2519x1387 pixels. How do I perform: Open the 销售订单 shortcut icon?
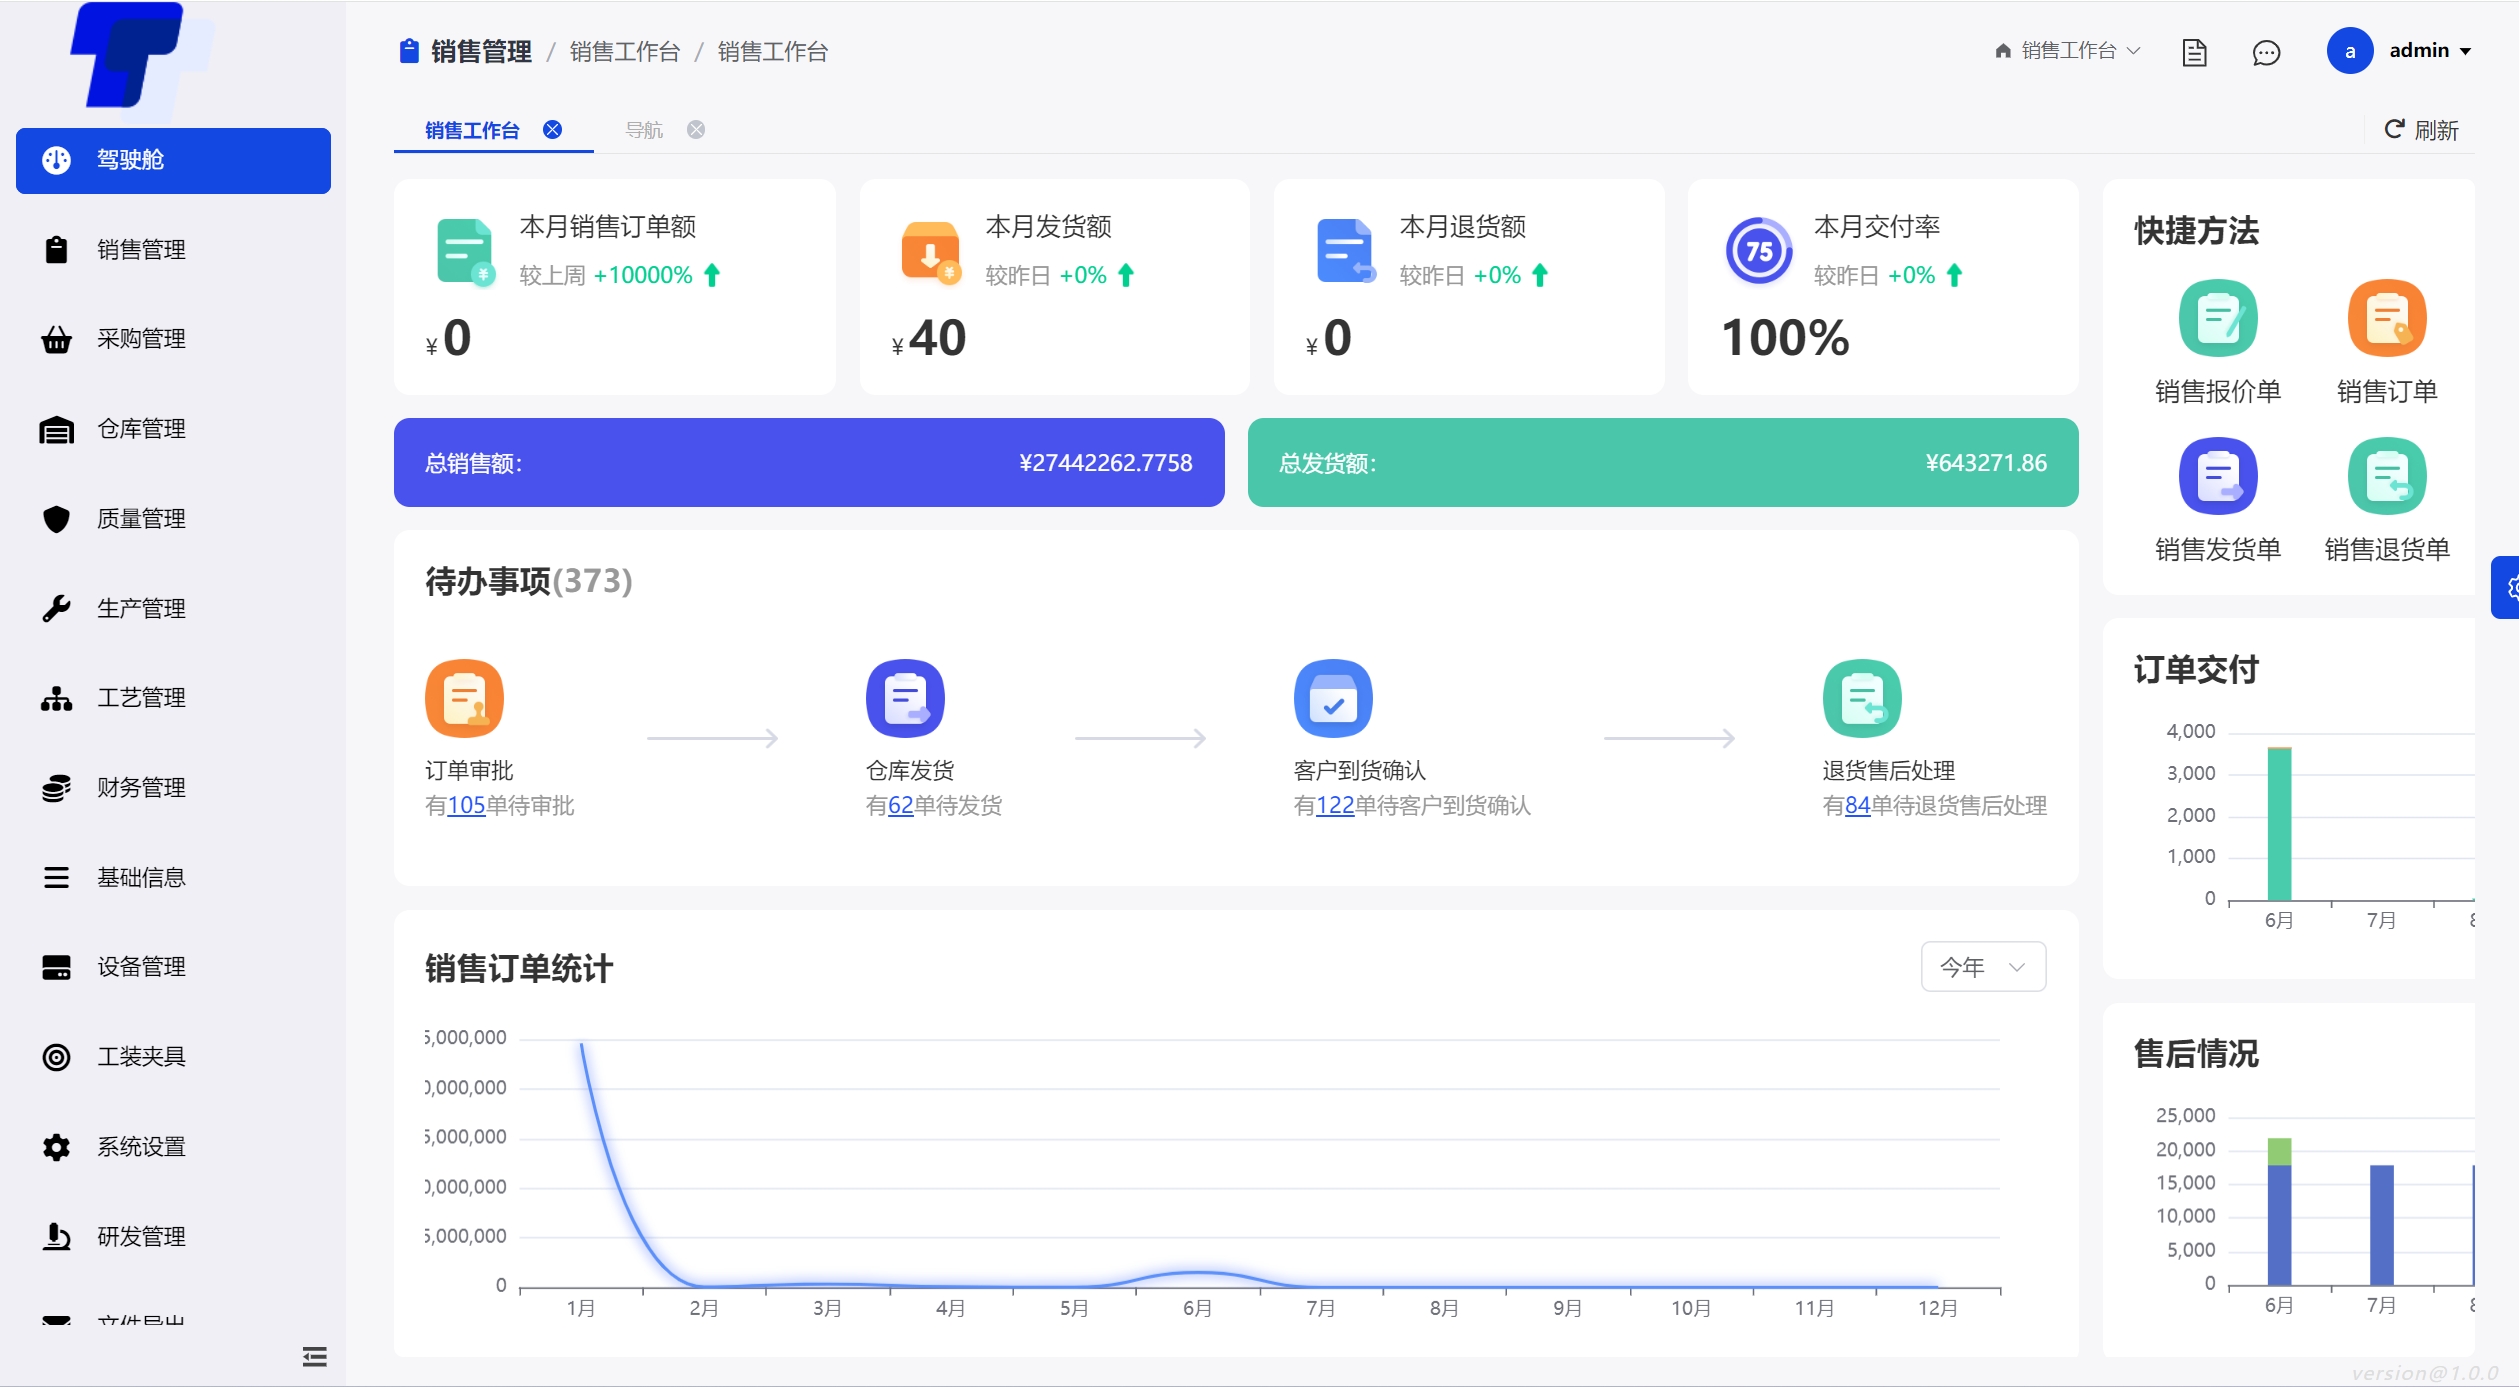(x=2387, y=318)
